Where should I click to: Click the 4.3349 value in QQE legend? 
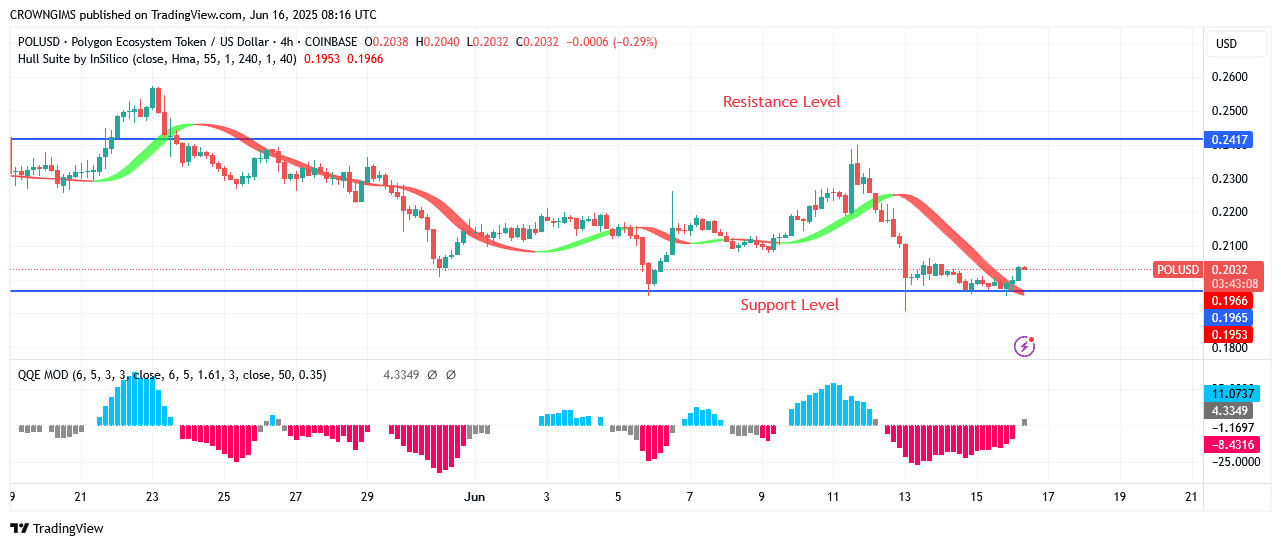pos(401,375)
